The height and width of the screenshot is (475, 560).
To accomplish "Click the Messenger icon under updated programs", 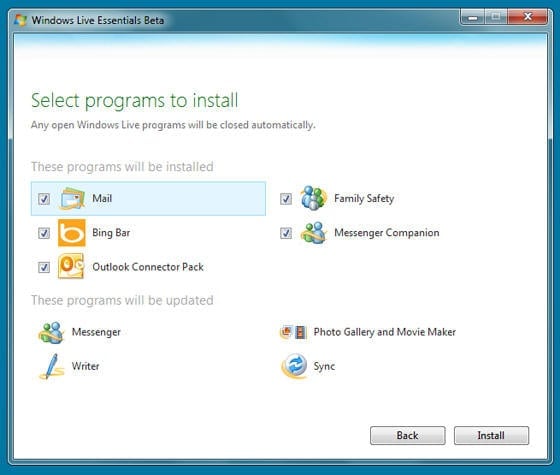I will (x=51, y=332).
